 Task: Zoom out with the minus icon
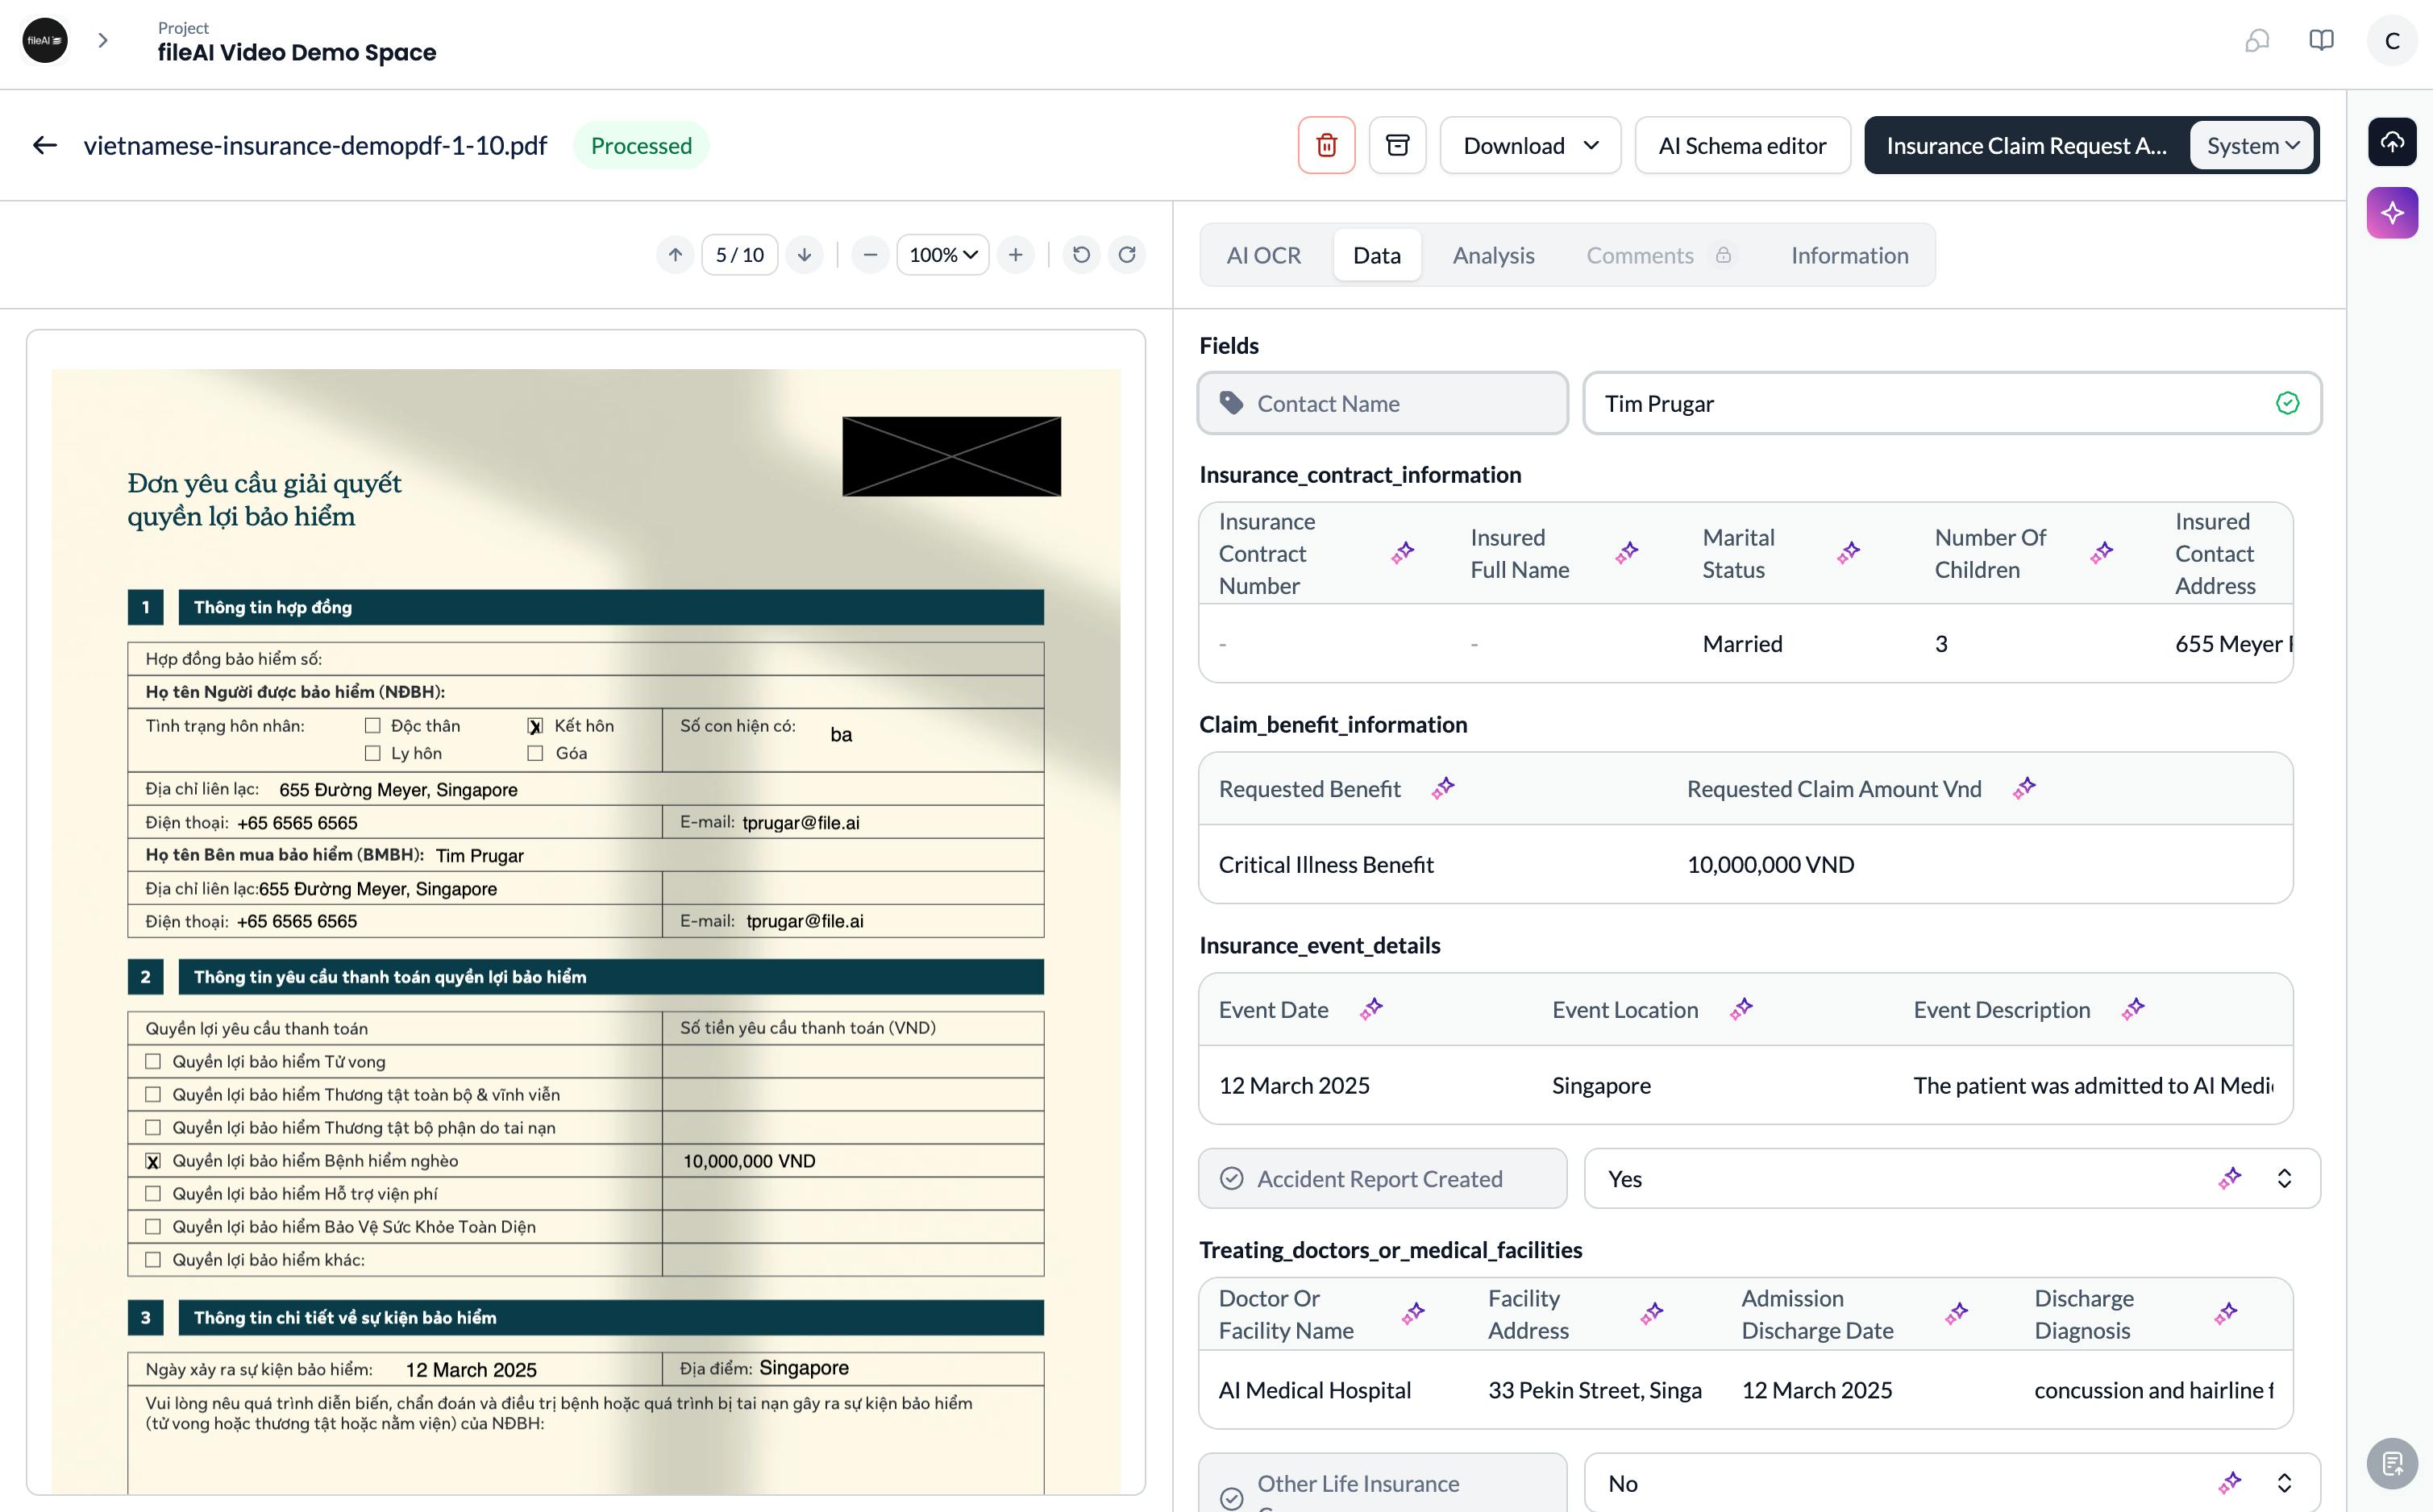(870, 255)
